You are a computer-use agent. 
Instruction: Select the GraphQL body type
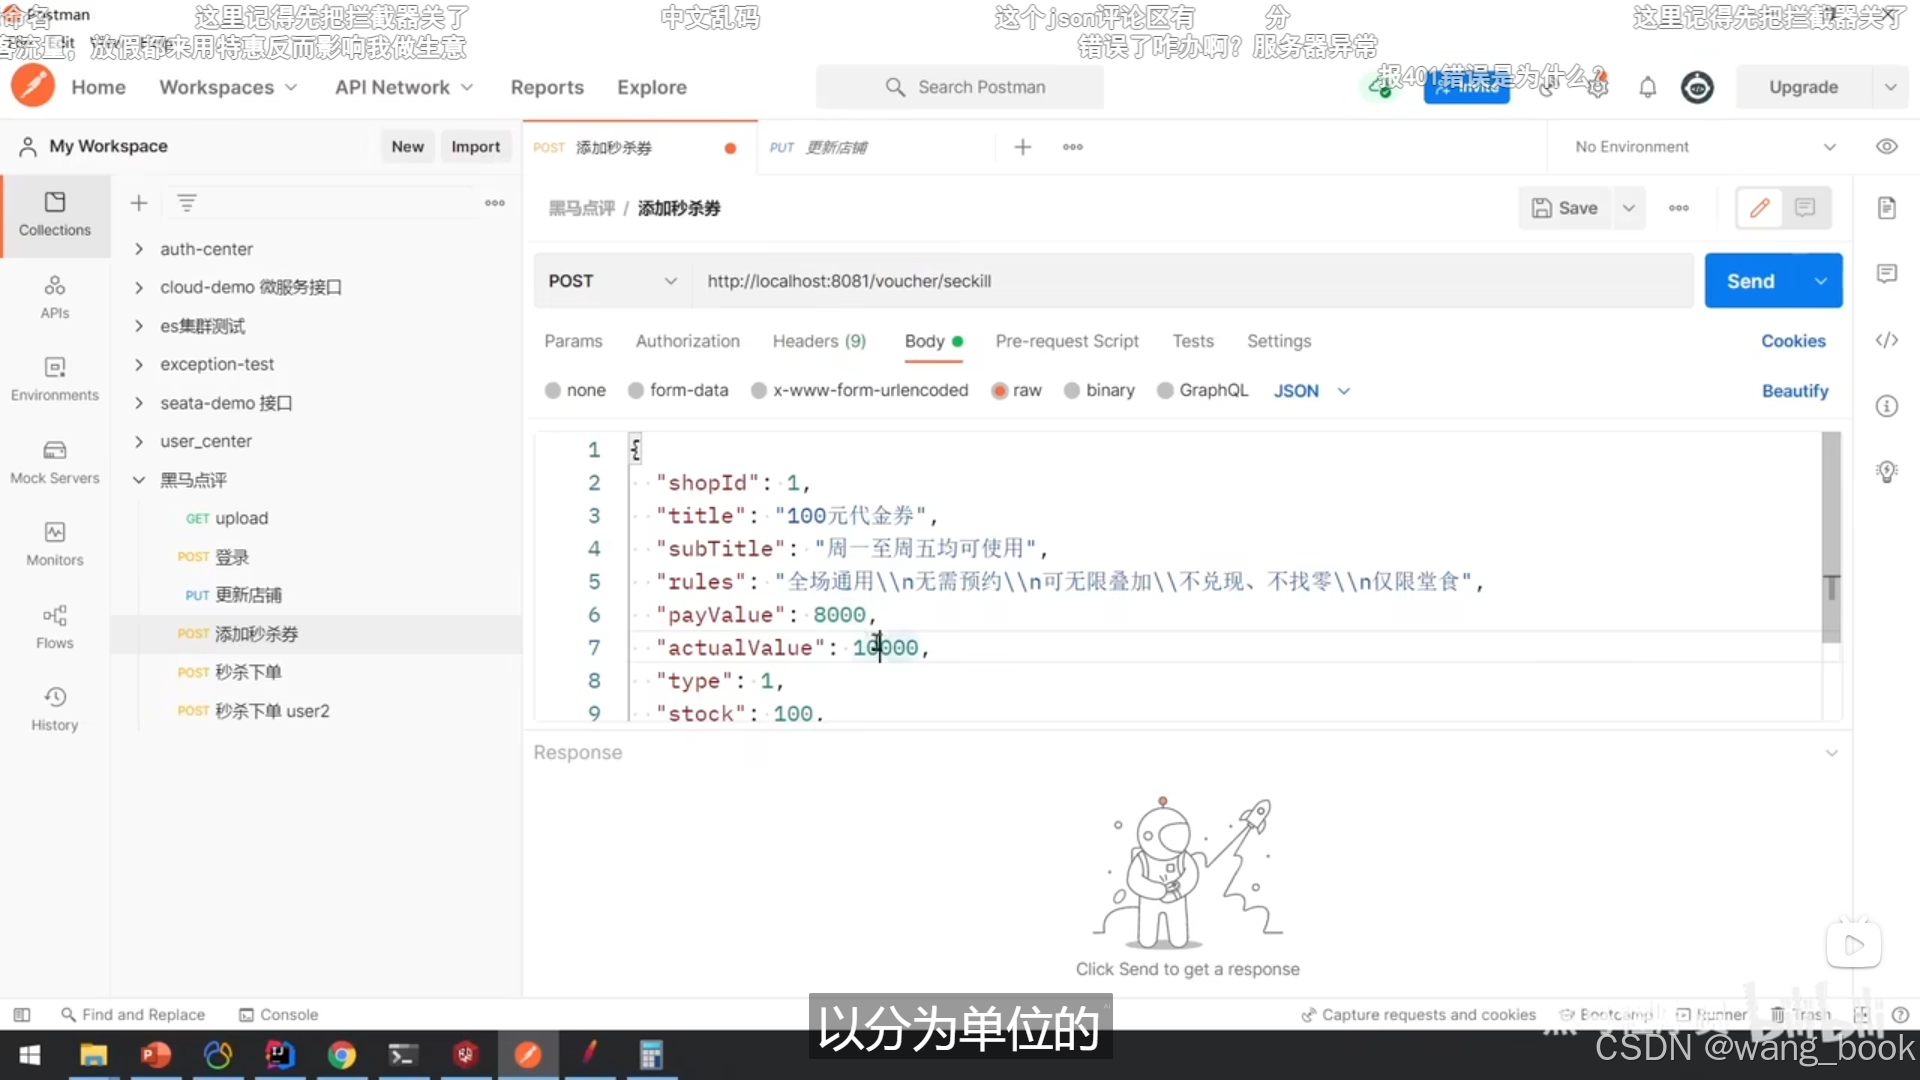click(1166, 390)
